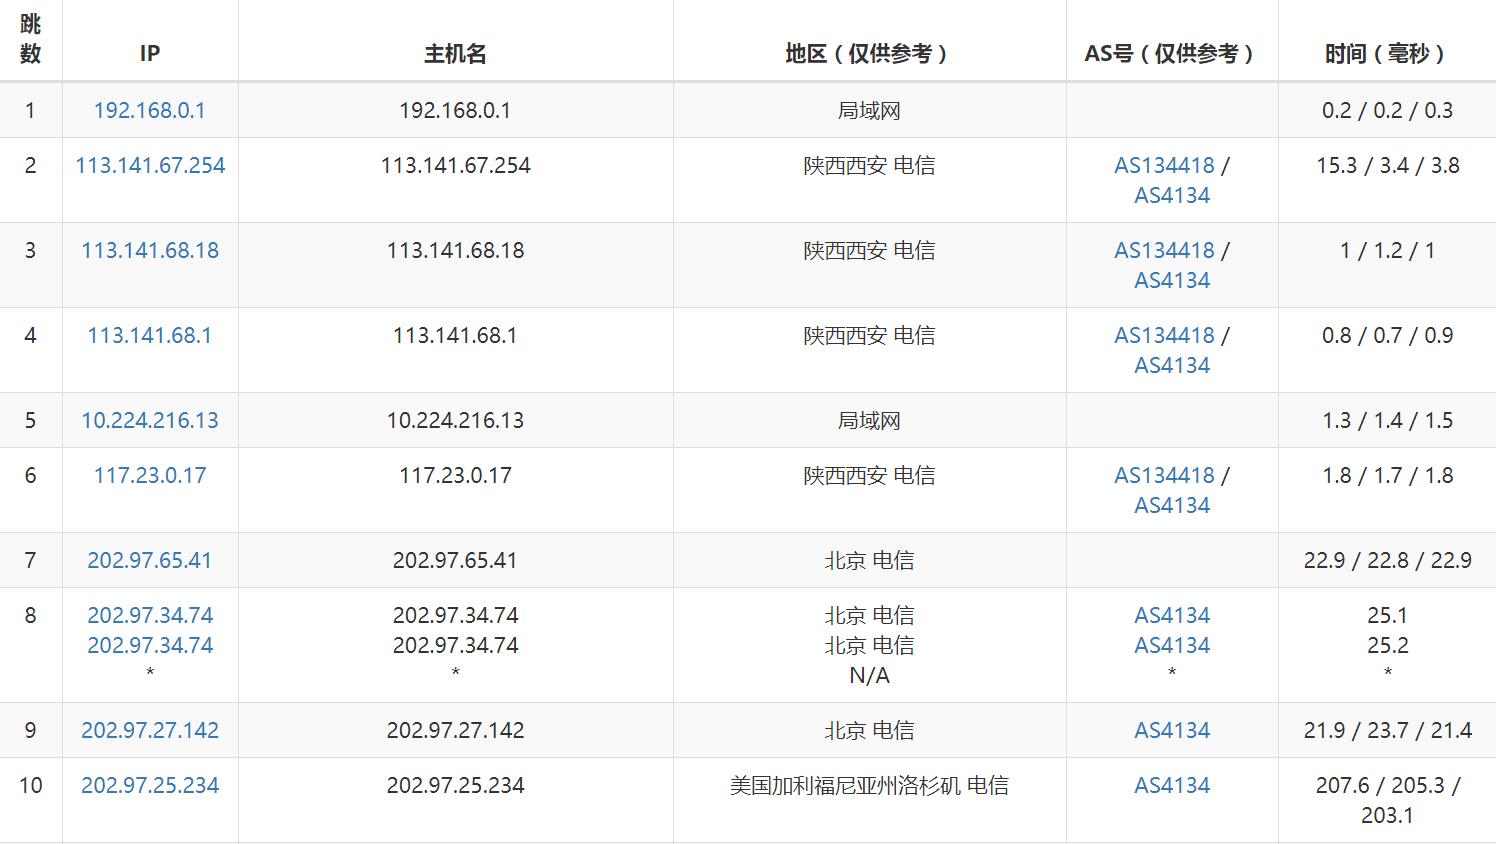Open AS4134 link in hop 9 row
This screenshot has width=1496, height=844.
1172,730
